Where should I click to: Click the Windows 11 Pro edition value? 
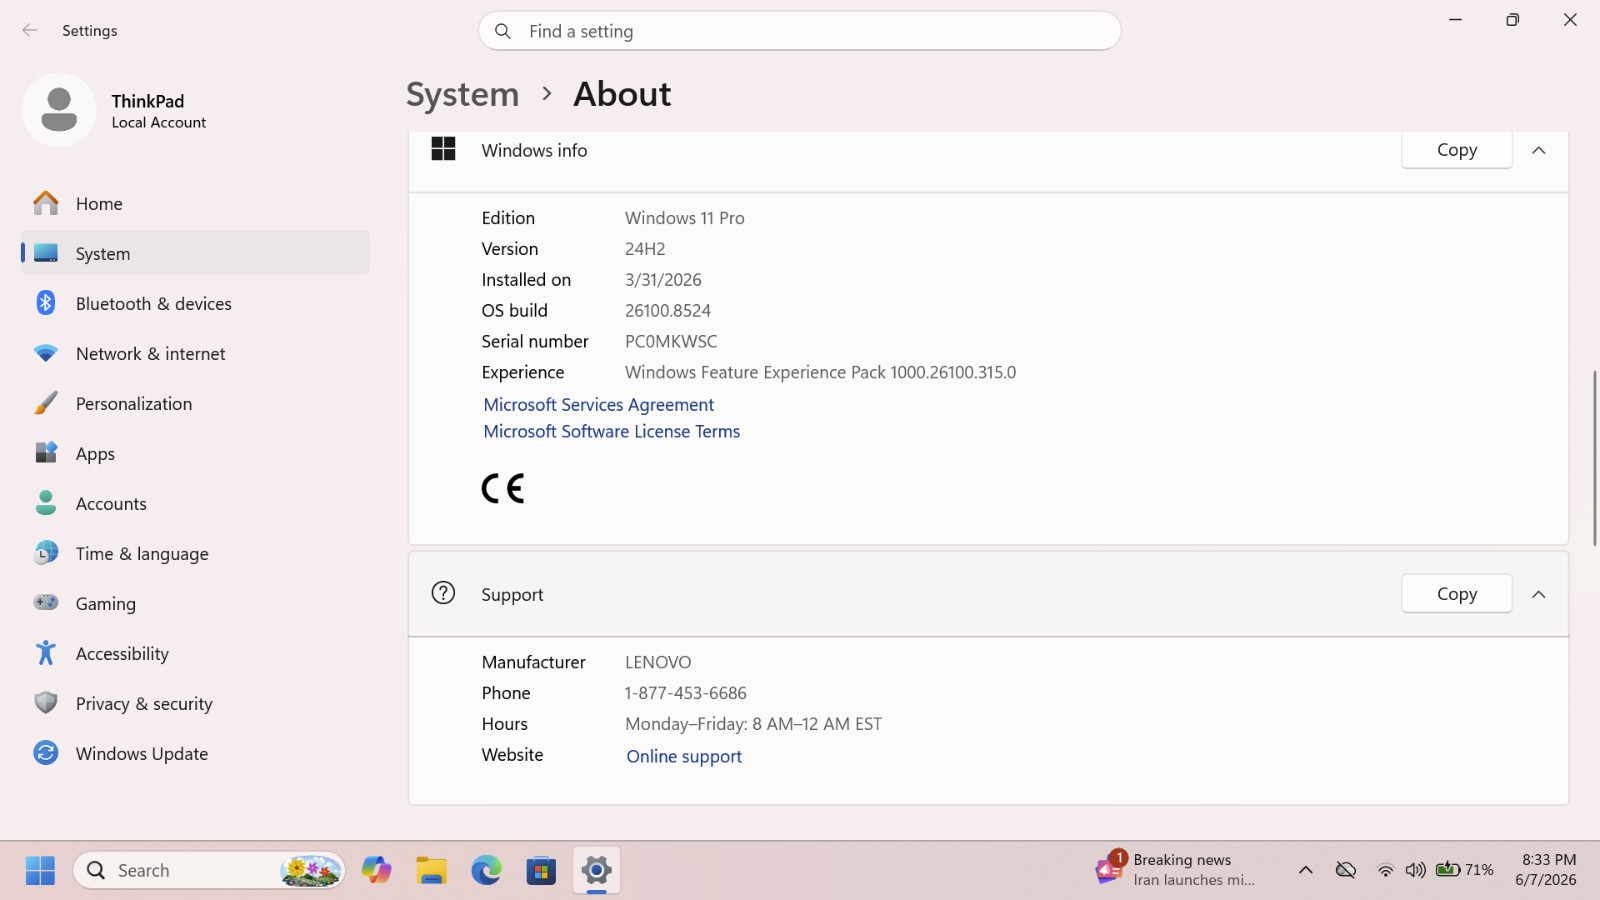click(x=685, y=218)
